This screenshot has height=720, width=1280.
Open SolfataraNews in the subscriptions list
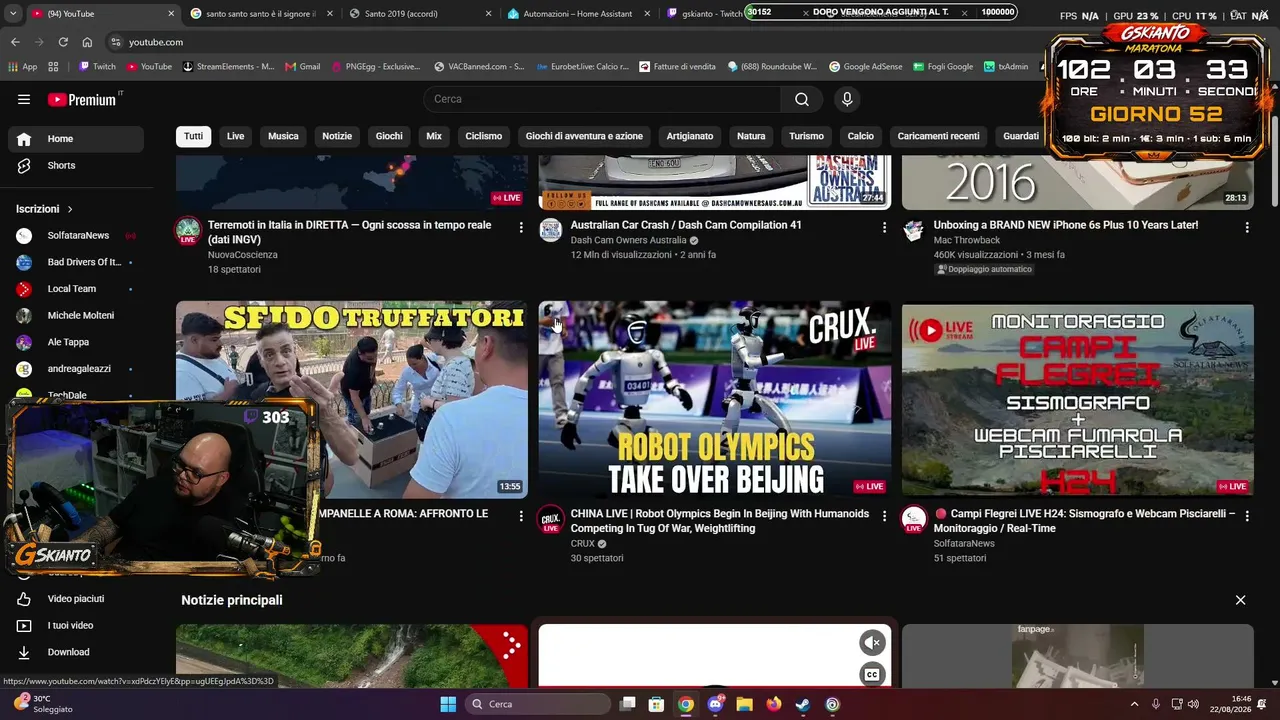[x=76, y=236]
